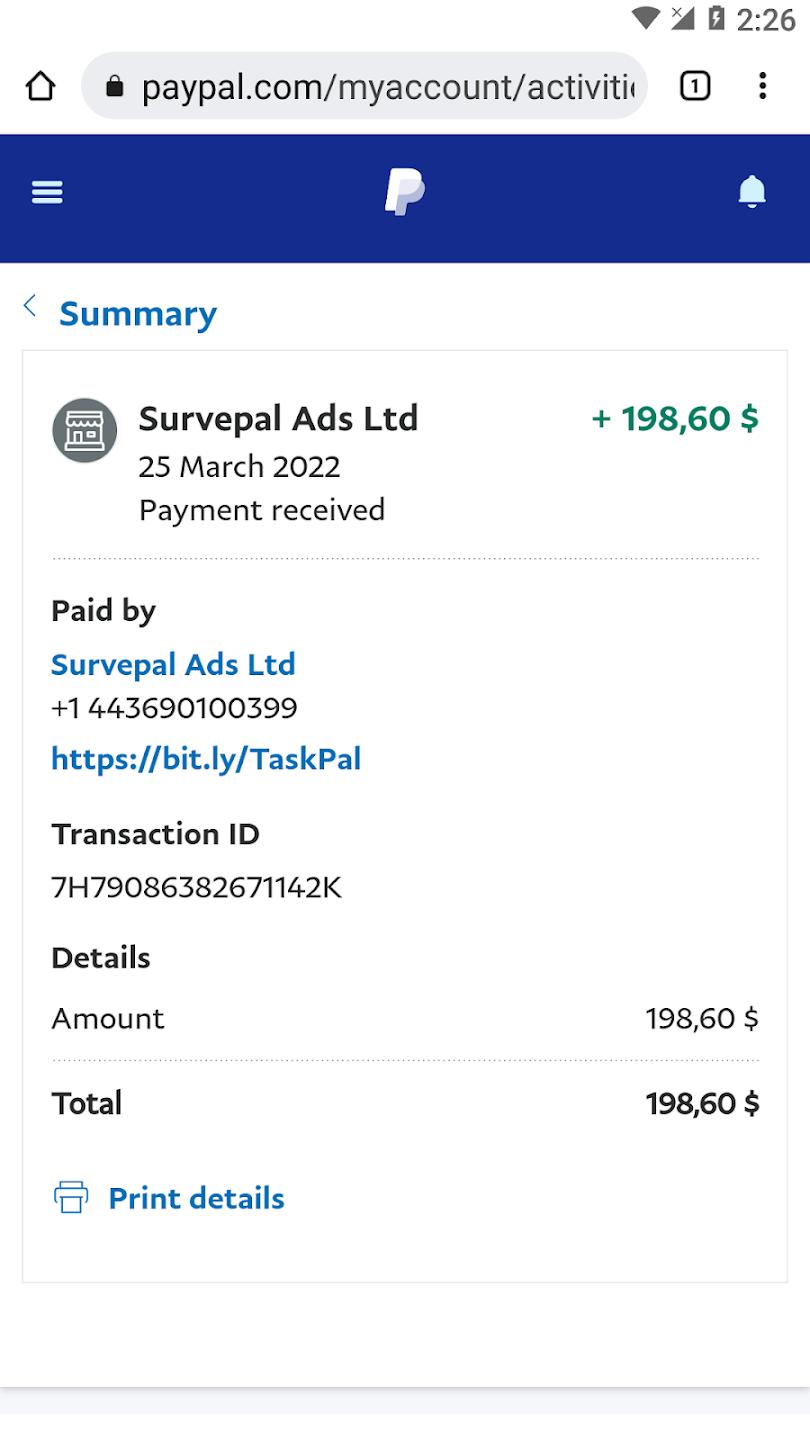Click the merchant storefront avatar icon
Screen dimensions: 810x1440
[85, 430]
